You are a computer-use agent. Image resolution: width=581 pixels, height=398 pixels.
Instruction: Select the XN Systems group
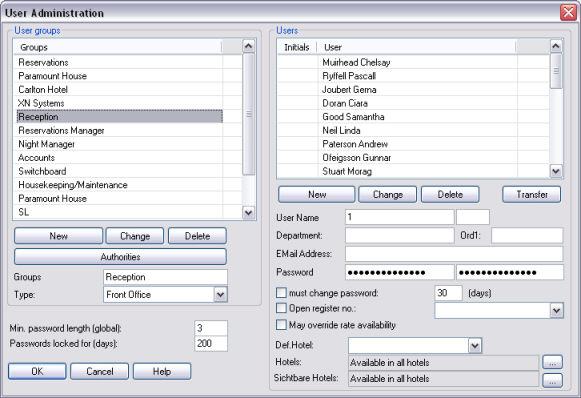pos(120,103)
